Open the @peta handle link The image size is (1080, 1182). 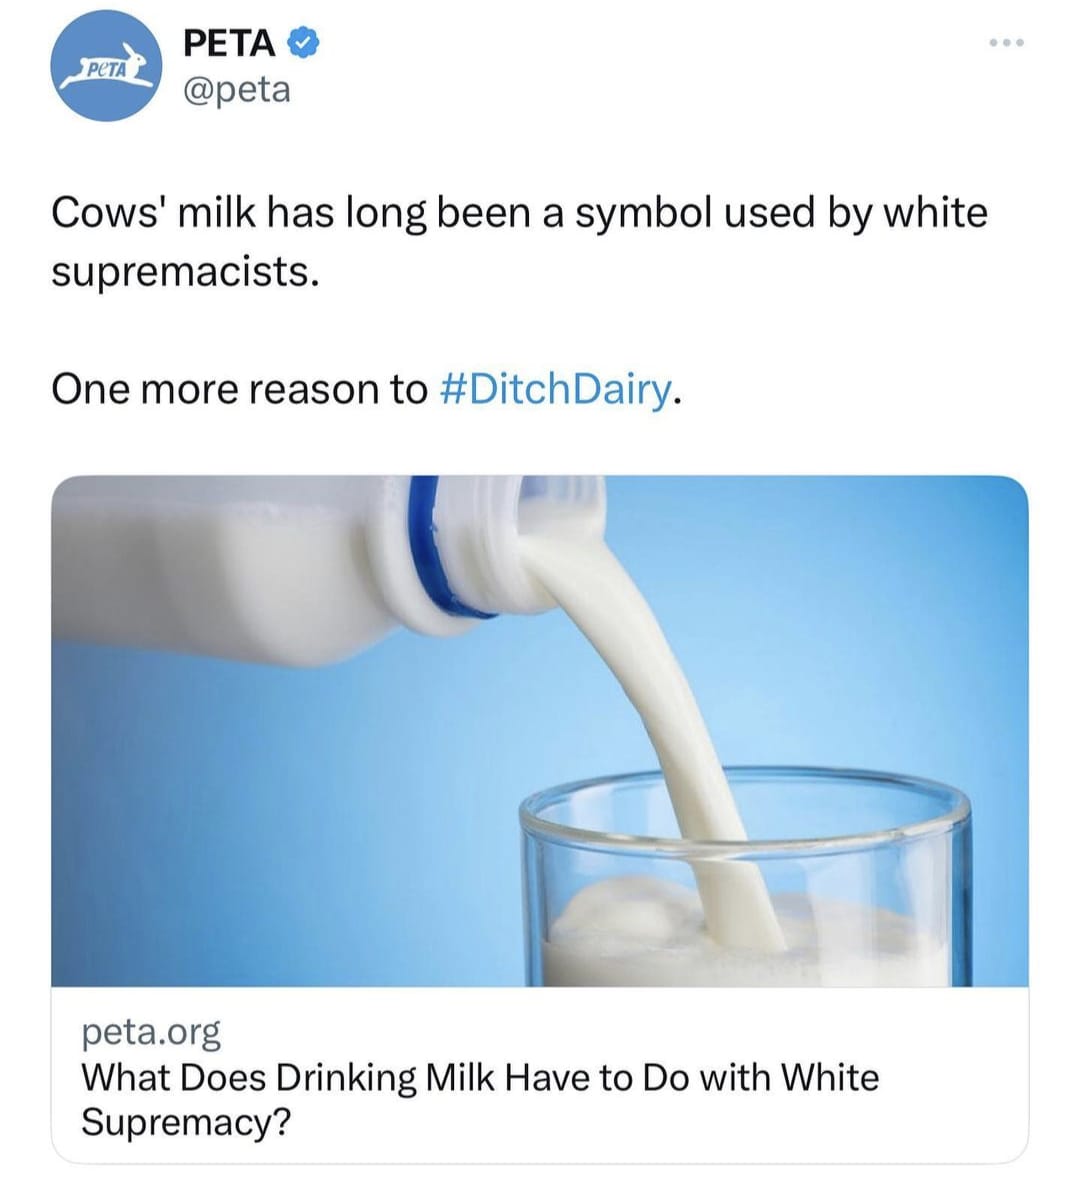237,90
